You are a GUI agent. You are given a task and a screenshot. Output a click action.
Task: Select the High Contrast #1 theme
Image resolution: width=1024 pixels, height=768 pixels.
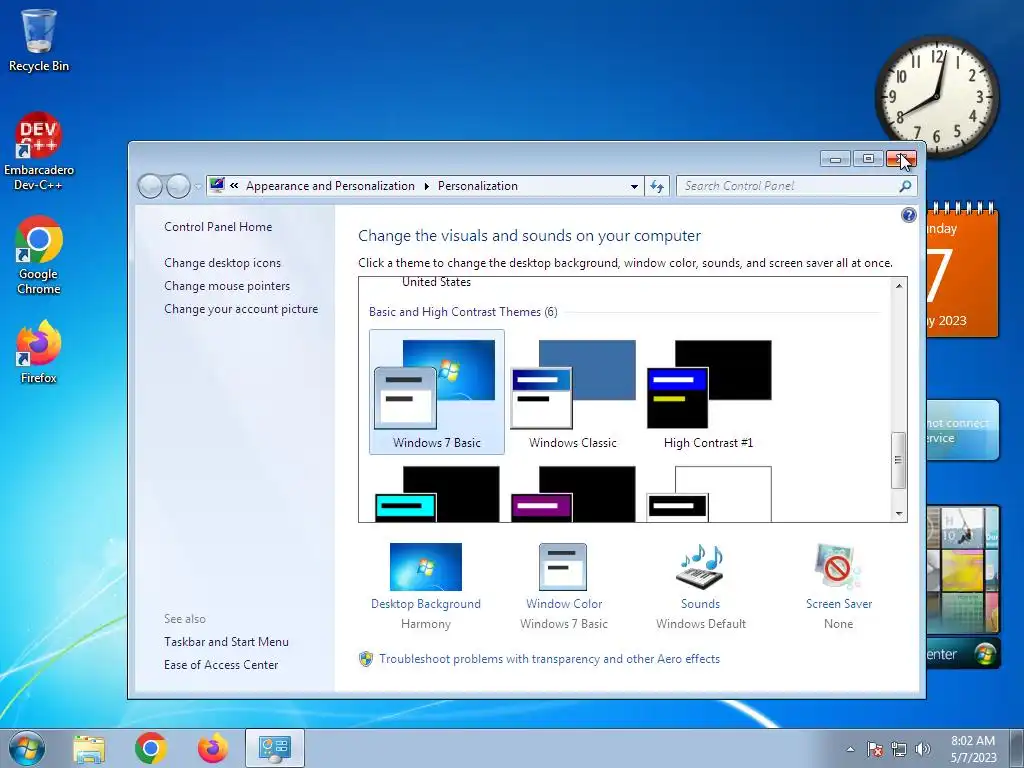709,391
